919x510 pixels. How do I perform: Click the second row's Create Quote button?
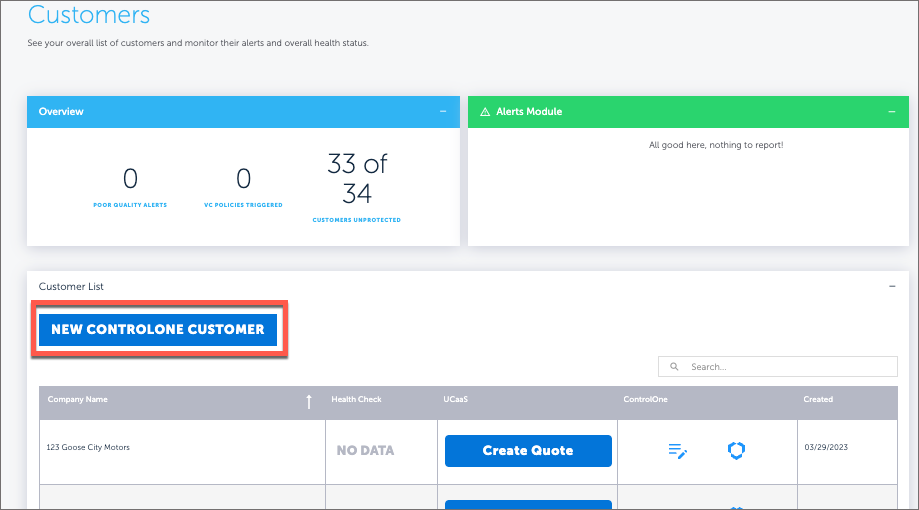pos(528,505)
